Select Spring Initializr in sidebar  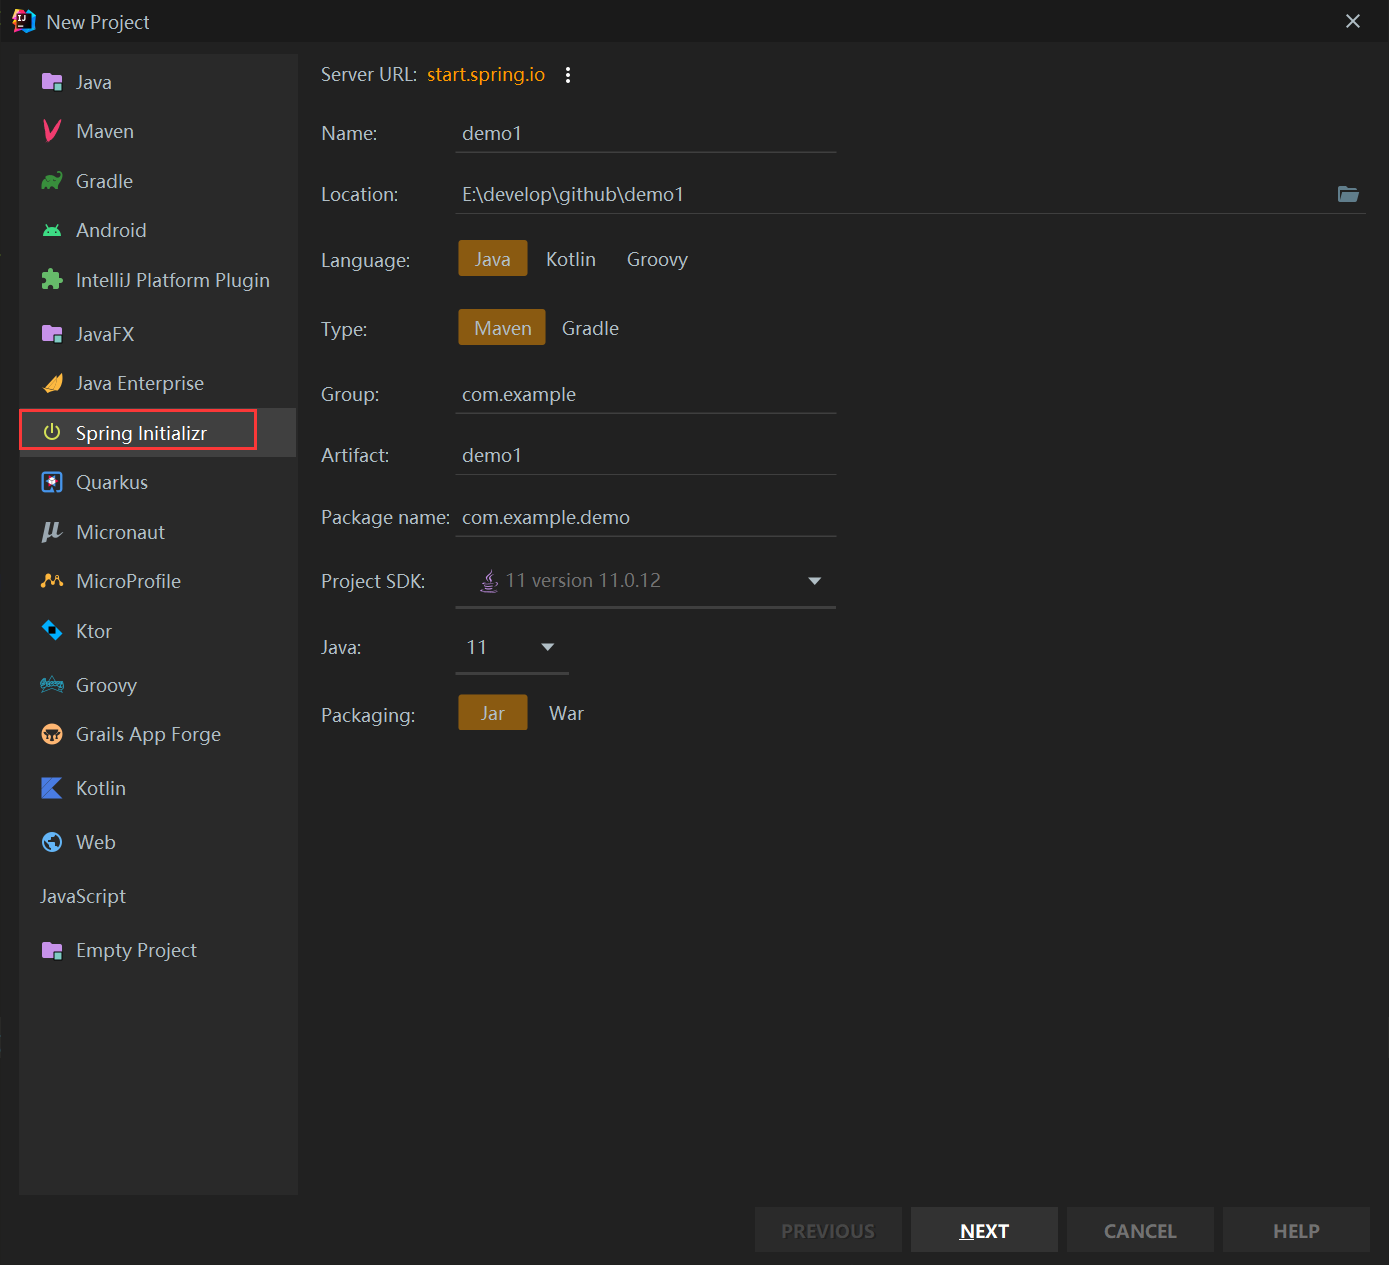coord(158,432)
